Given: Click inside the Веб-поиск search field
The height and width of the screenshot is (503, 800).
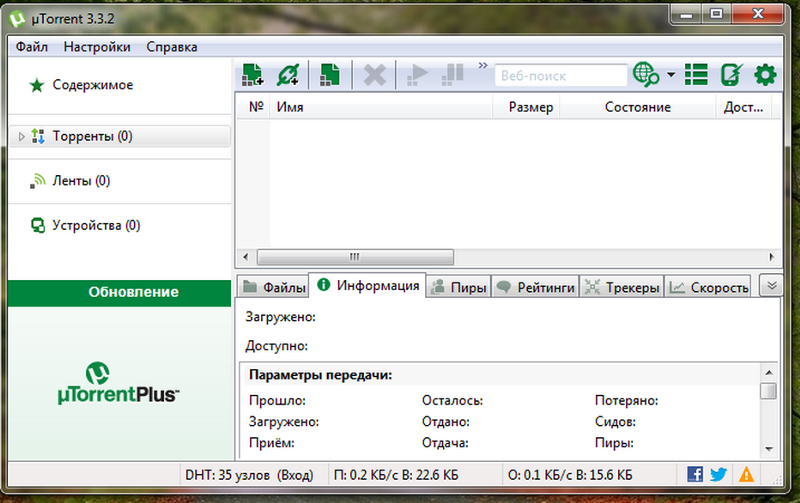Looking at the screenshot, I should pyautogui.click(x=561, y=76).
